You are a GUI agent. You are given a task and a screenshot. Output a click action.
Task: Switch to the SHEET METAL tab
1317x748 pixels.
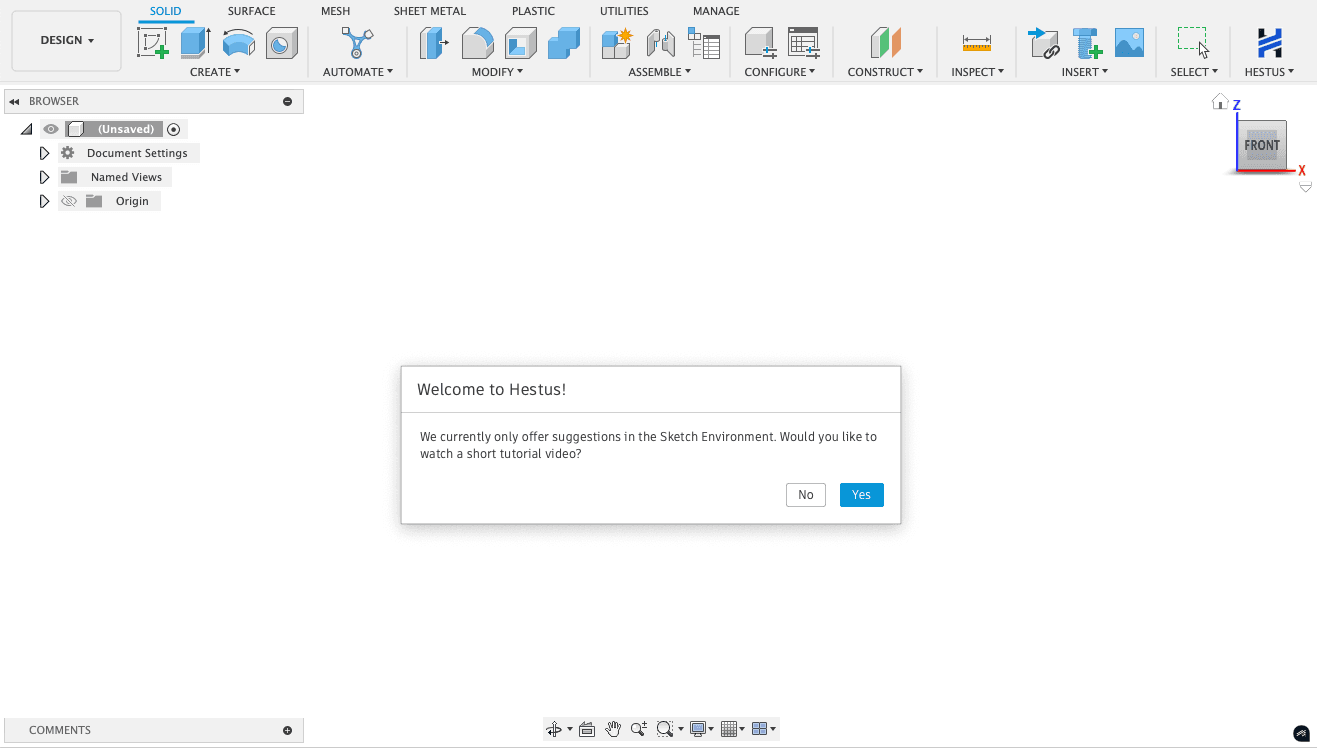[430, 11]
